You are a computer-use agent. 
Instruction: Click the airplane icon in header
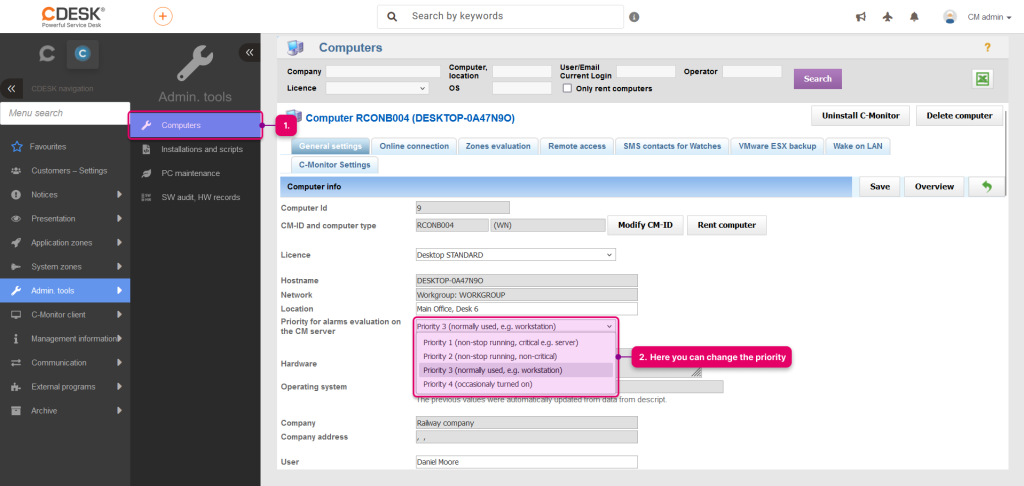(887, 18)
